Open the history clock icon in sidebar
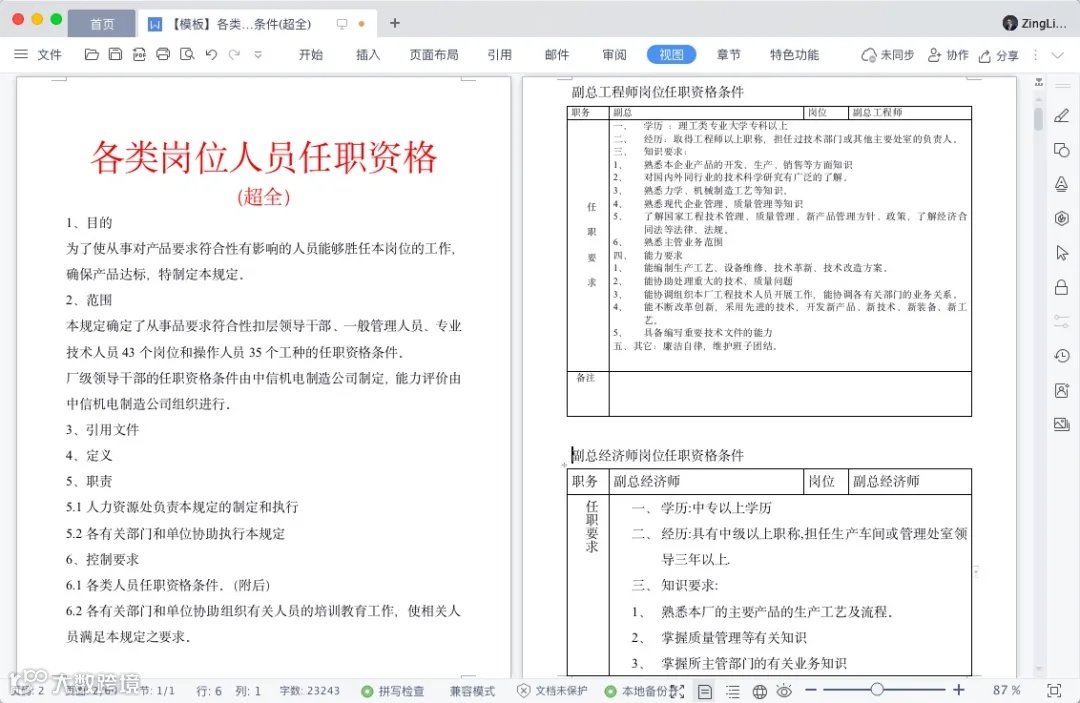The width and height of the screenshot is (1080, 703). click(x=1061, y=355)
